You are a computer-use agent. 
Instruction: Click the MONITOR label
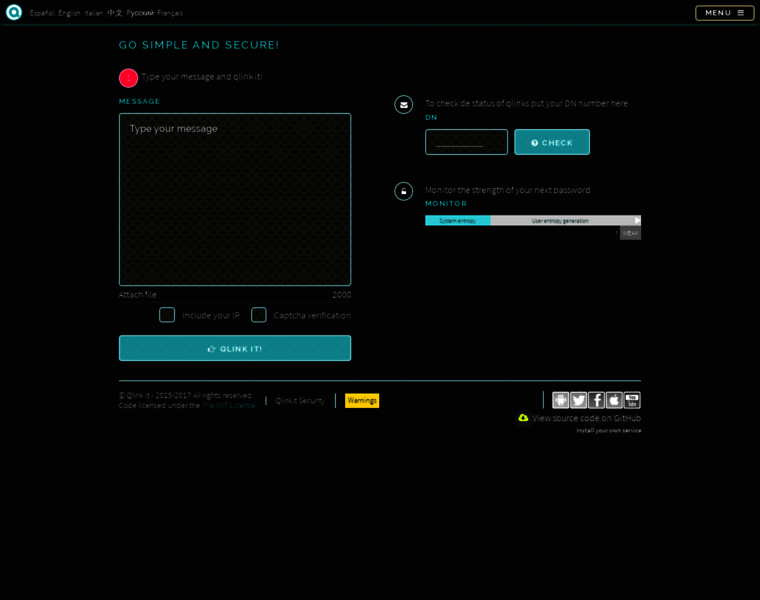[x=446, y=204]
